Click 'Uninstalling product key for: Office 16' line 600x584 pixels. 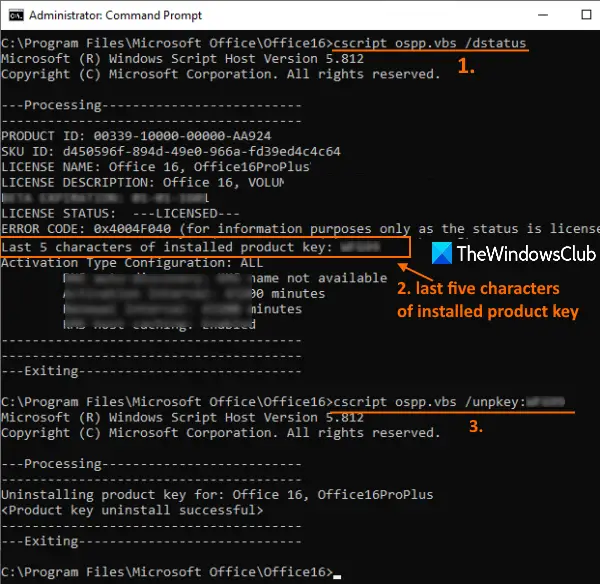217,494
